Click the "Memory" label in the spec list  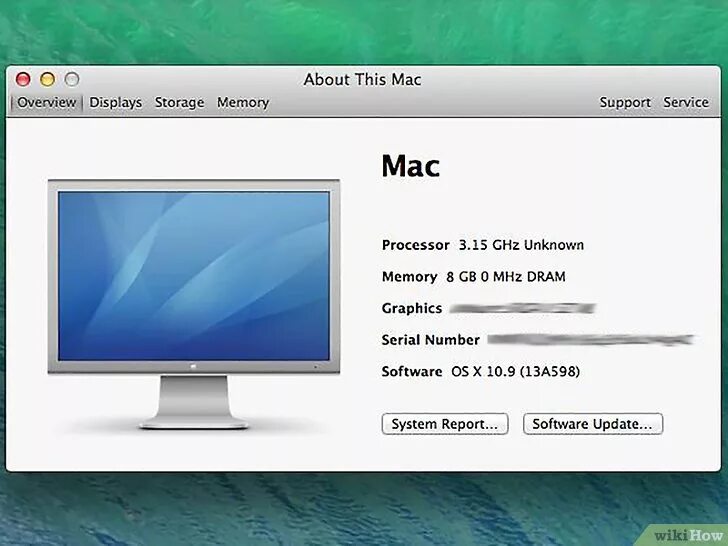click(410, 277)
